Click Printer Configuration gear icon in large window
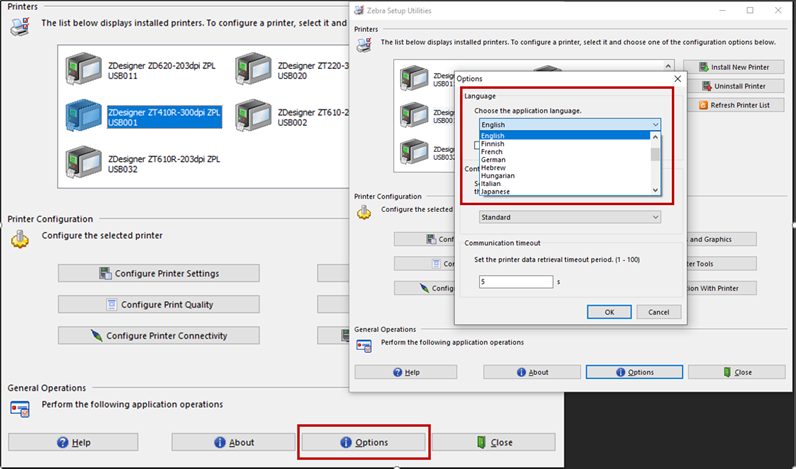Screen dimensions: 796x469 pos(20,239)
